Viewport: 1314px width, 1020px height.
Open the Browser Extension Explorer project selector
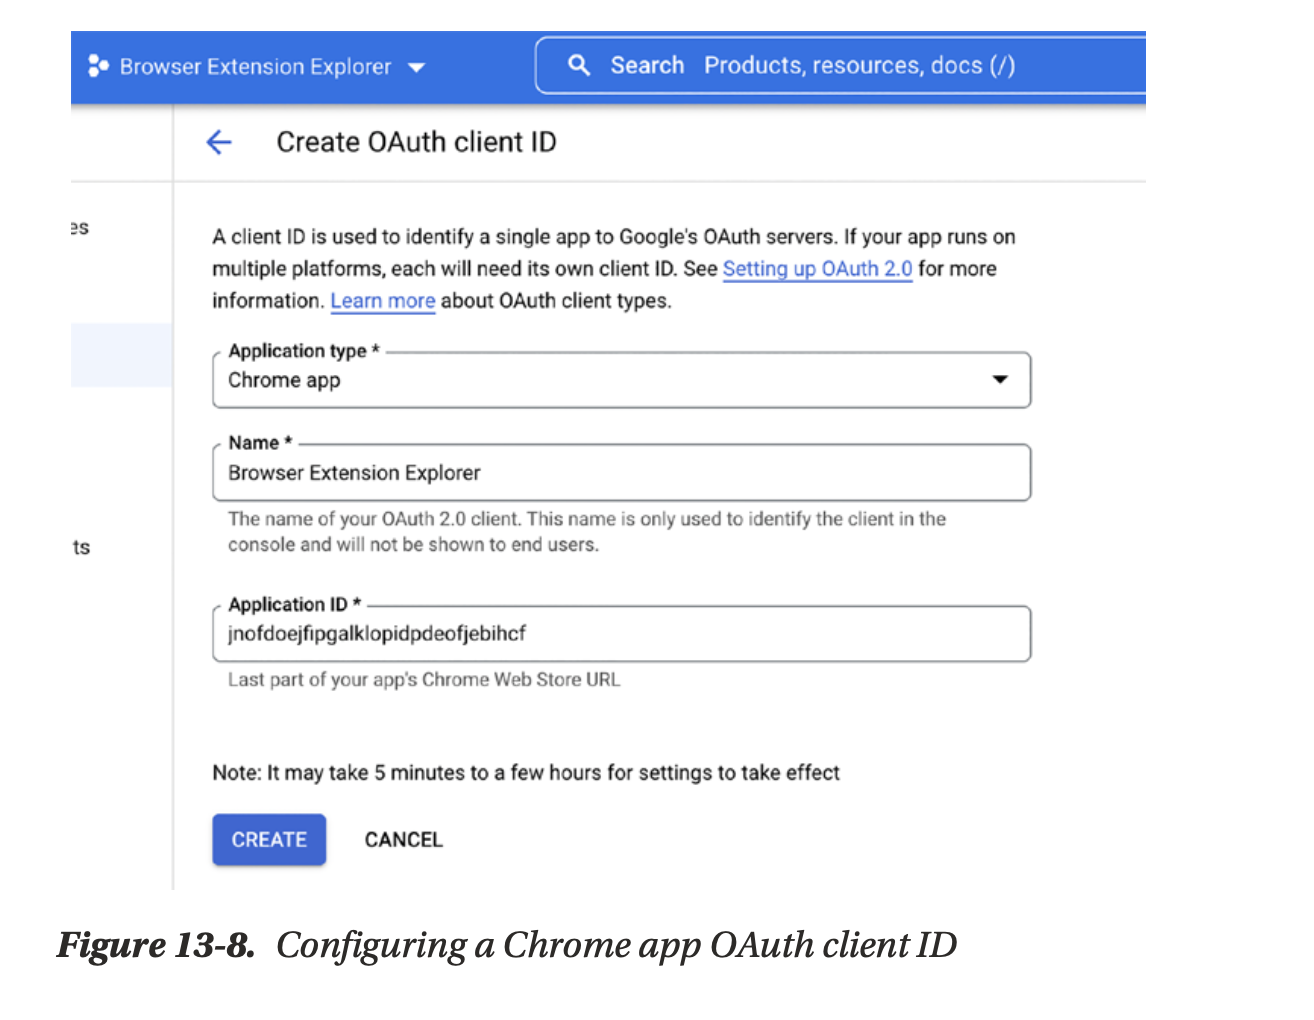[x=255, y=67]
